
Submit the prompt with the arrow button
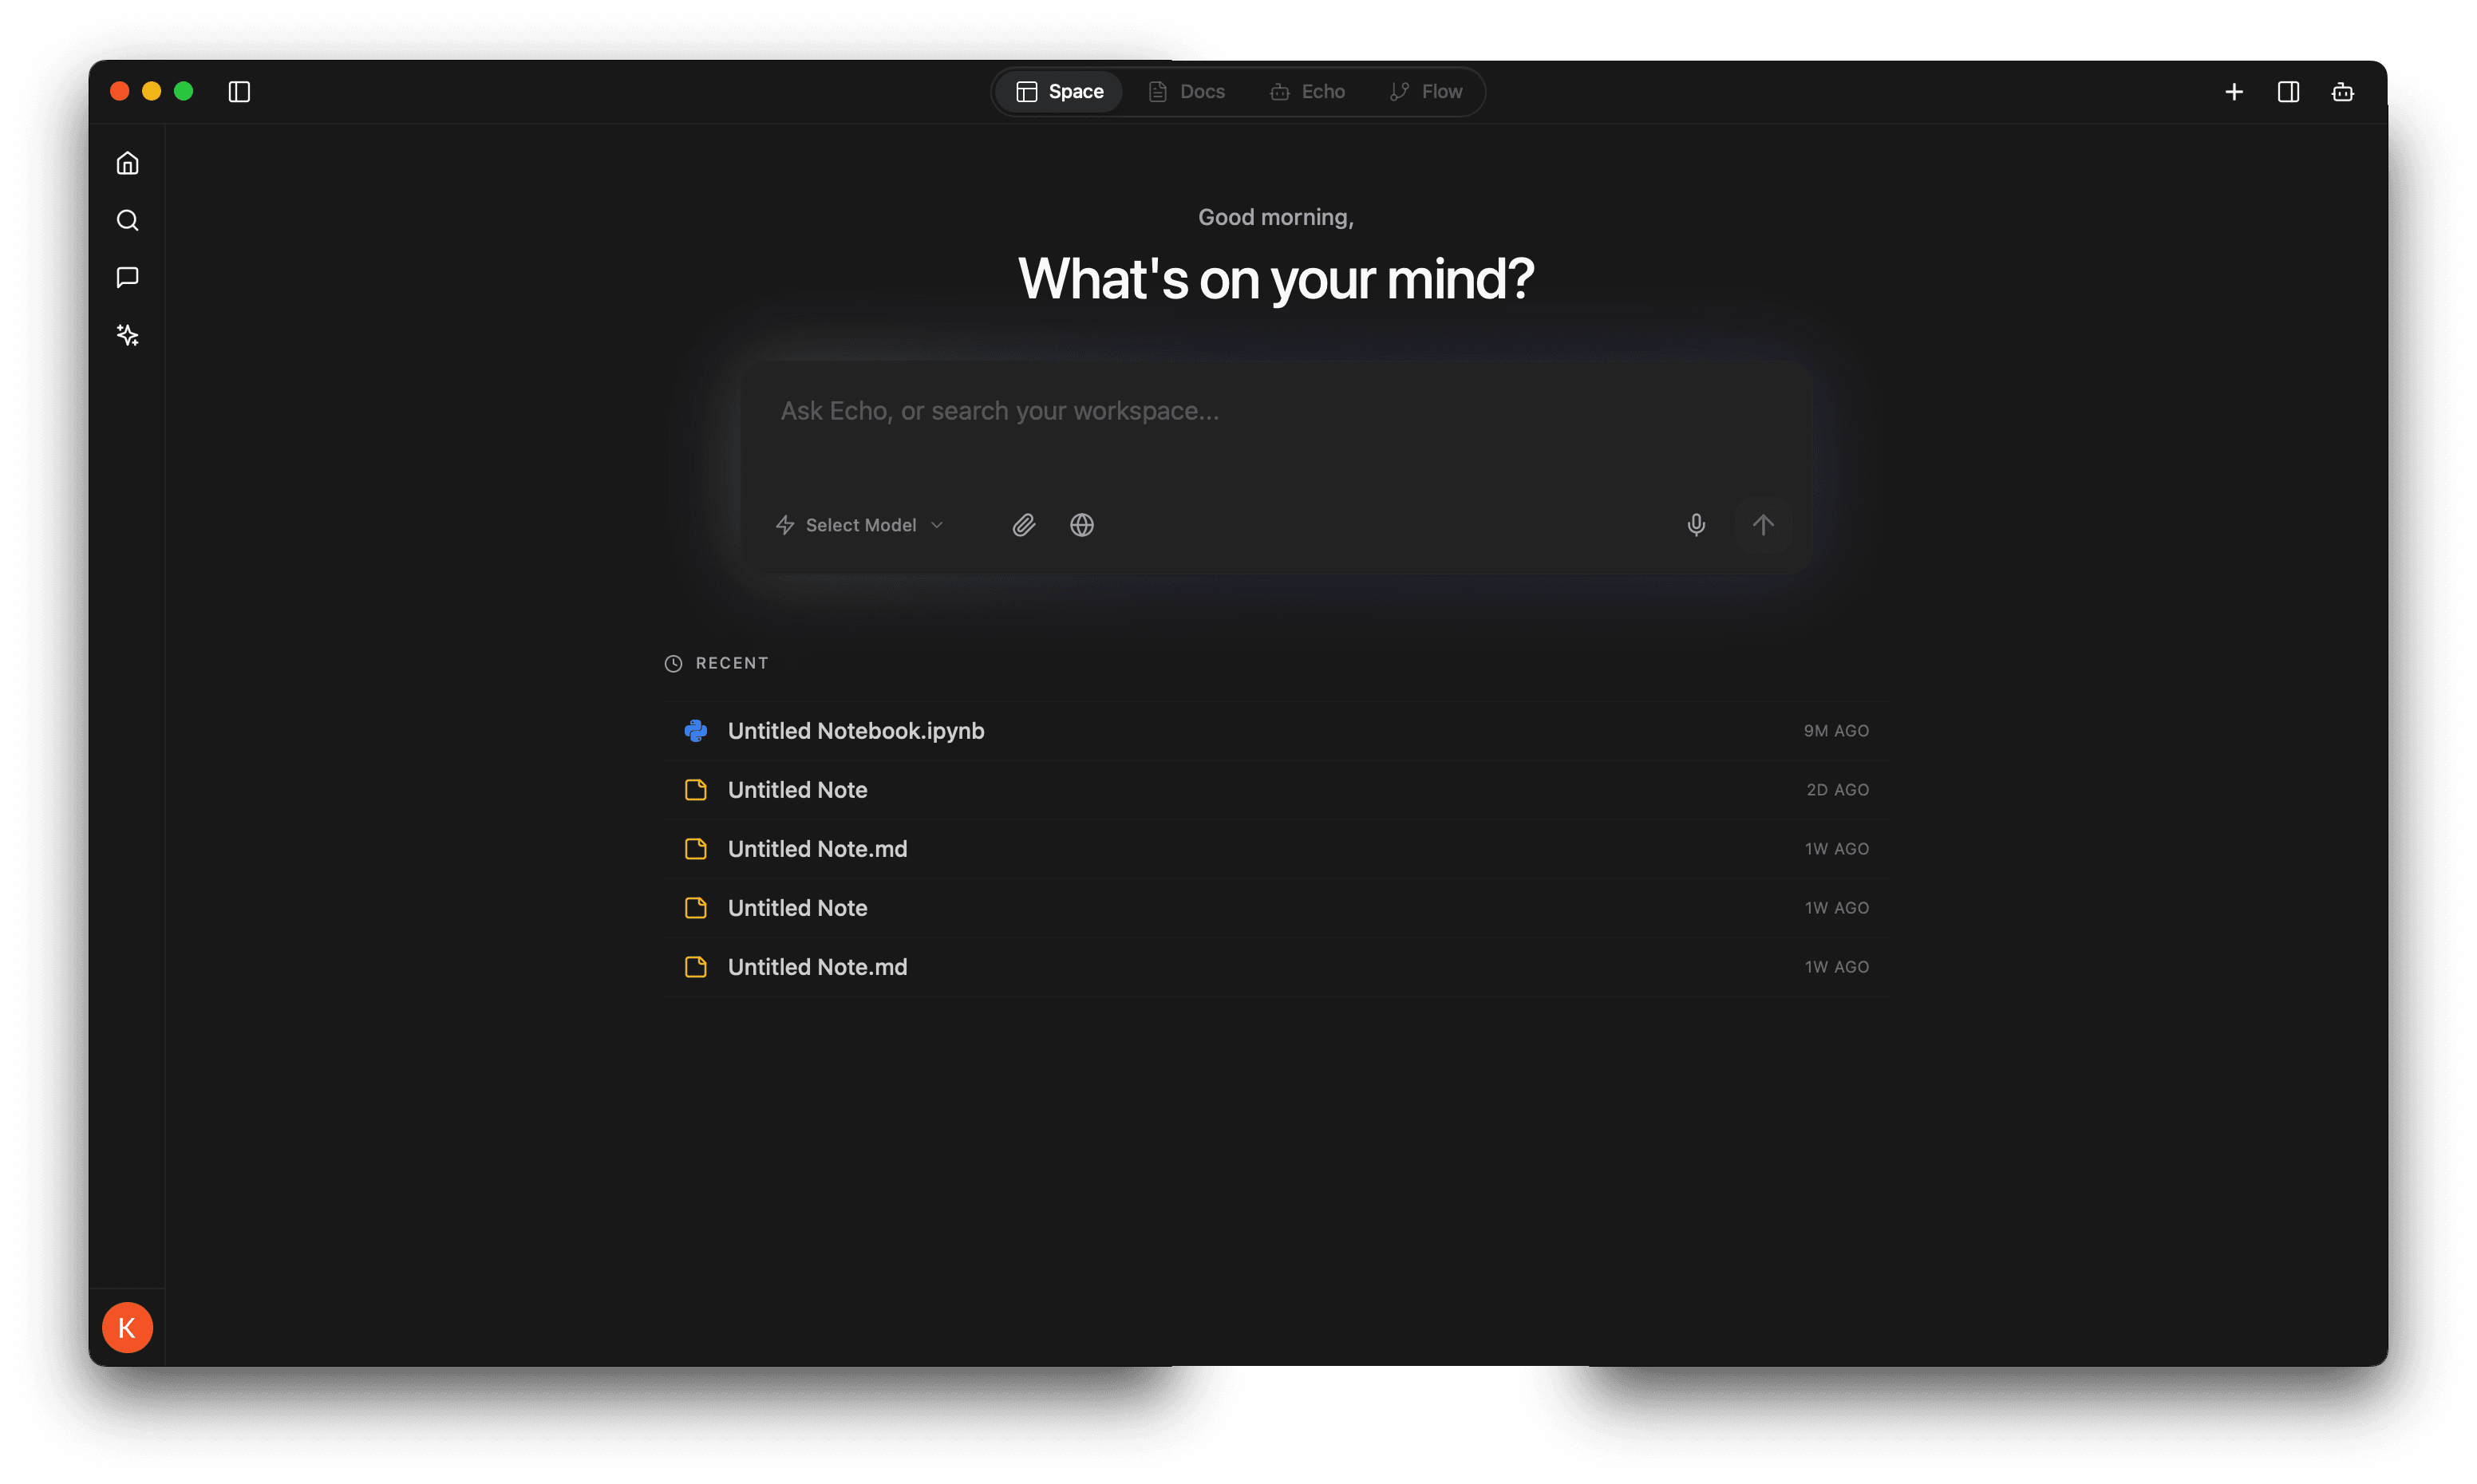coord(1762,524)
